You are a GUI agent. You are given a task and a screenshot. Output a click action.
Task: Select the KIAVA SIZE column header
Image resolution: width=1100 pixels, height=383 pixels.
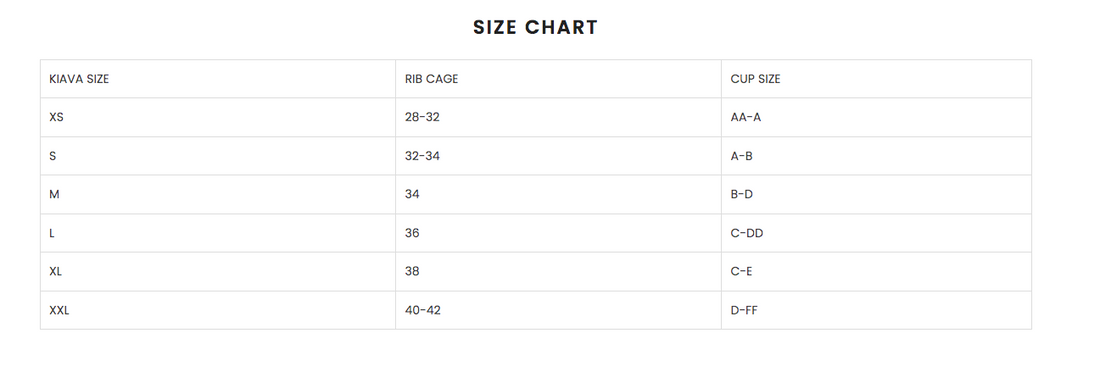(x=218, y=79)
